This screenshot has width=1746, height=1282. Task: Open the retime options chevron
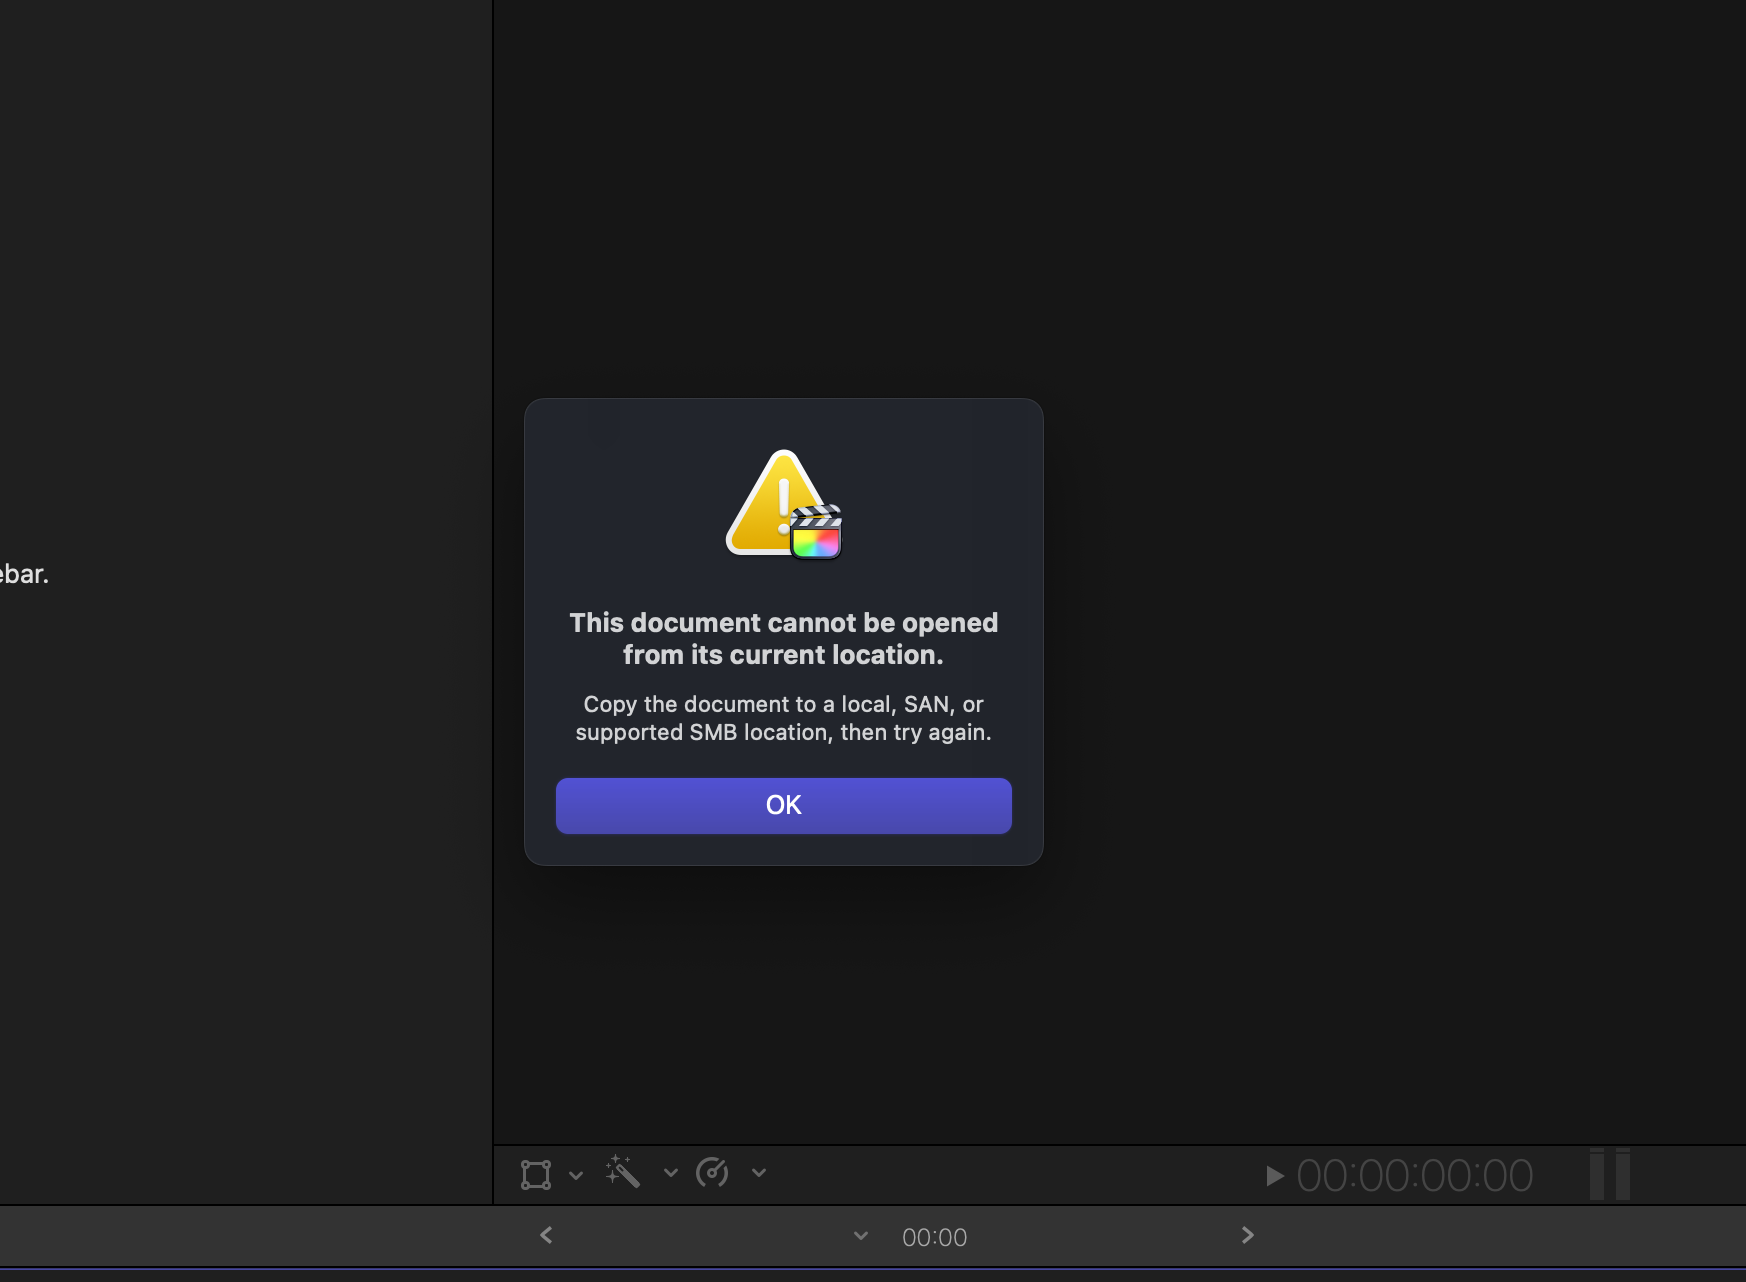[x=759, y=1173]
